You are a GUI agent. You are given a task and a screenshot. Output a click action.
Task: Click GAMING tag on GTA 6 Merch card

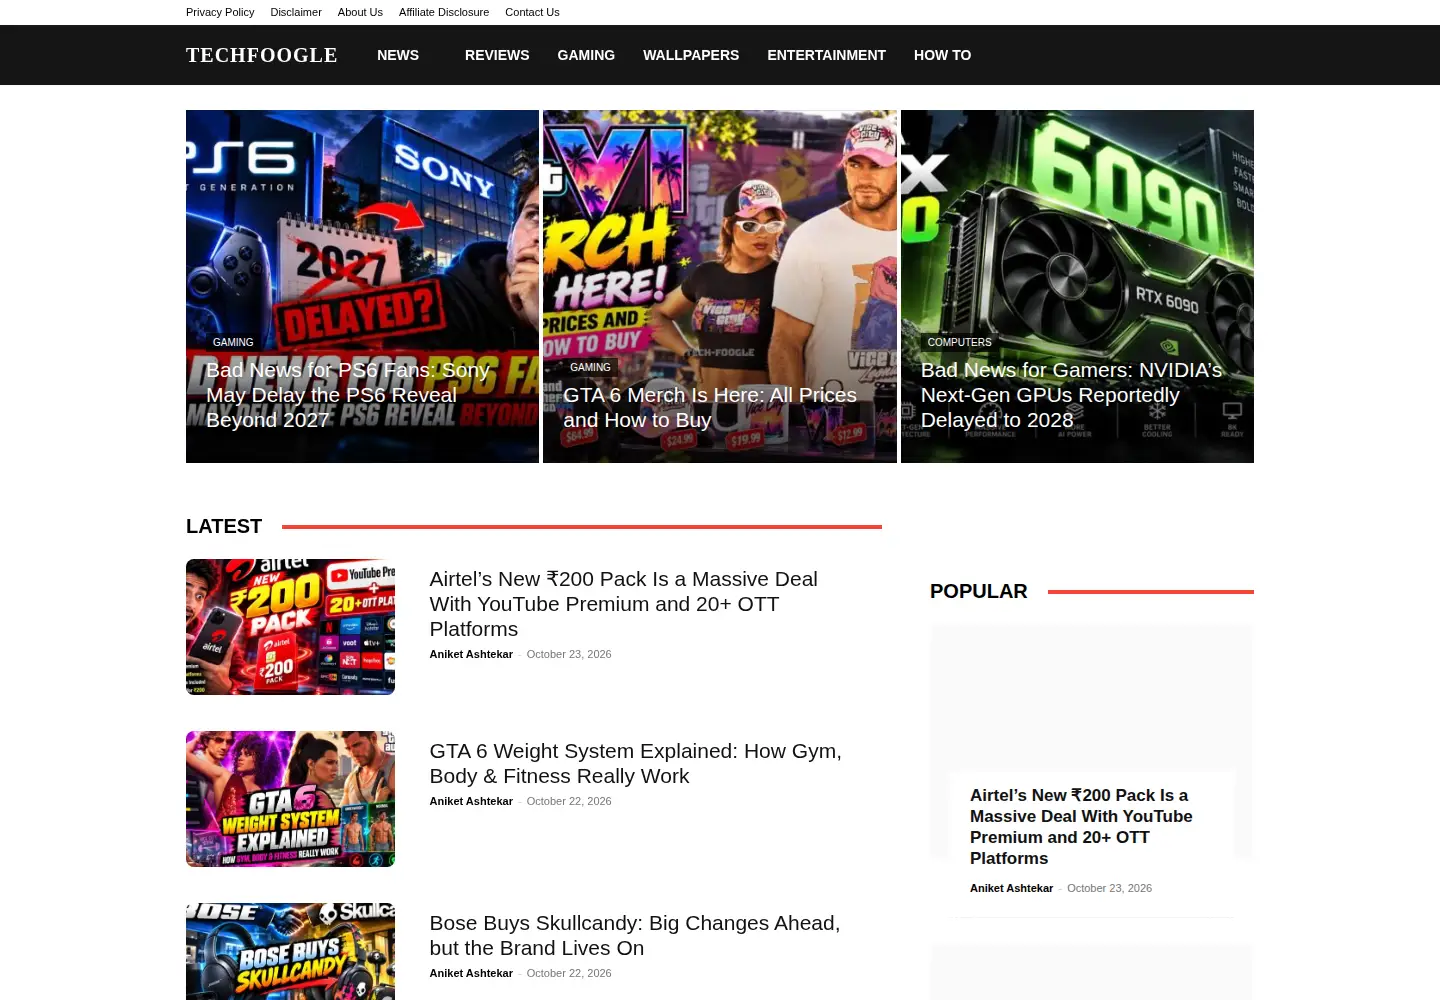click(x=590, y=367)
